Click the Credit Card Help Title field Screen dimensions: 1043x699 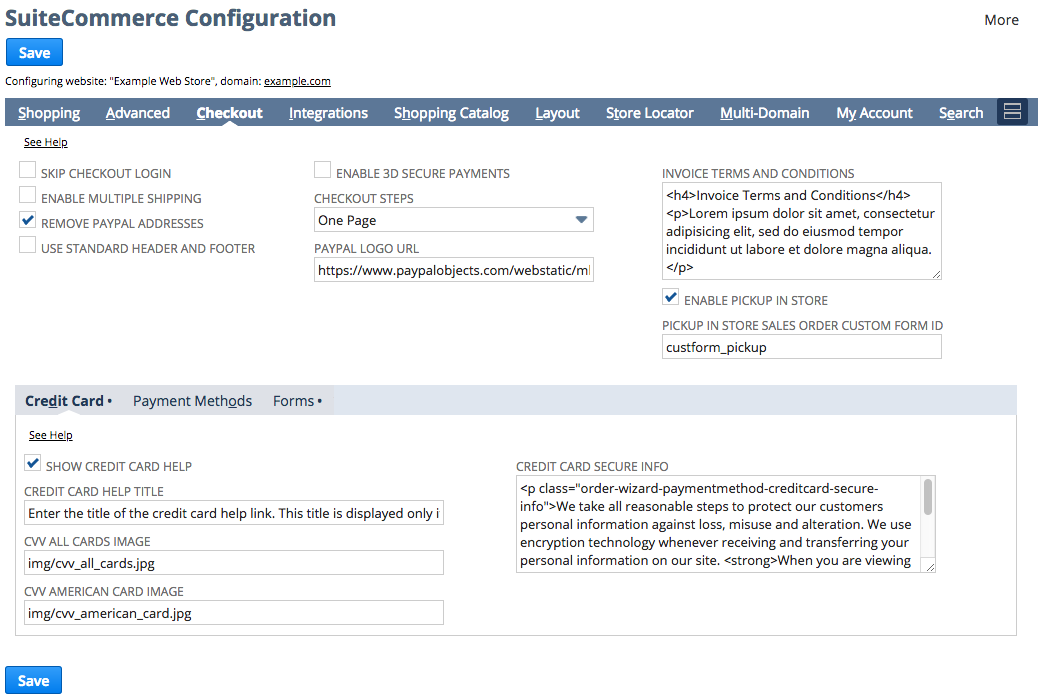(233, 513)
